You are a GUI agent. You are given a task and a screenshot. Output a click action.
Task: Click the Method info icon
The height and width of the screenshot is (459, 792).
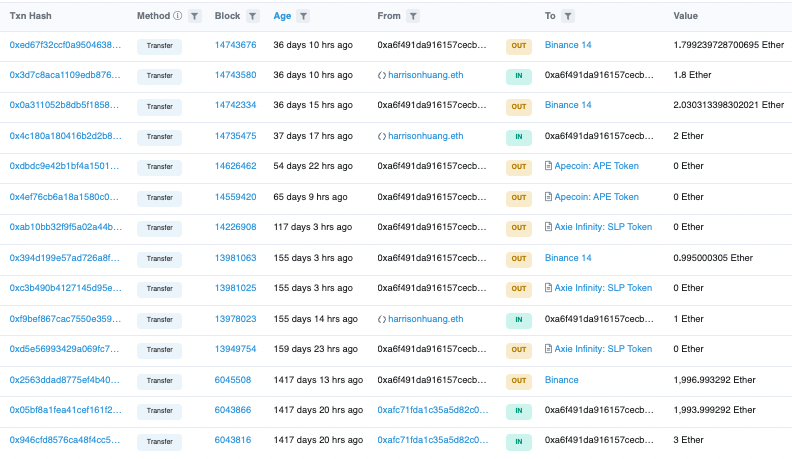tap(178, 16)
